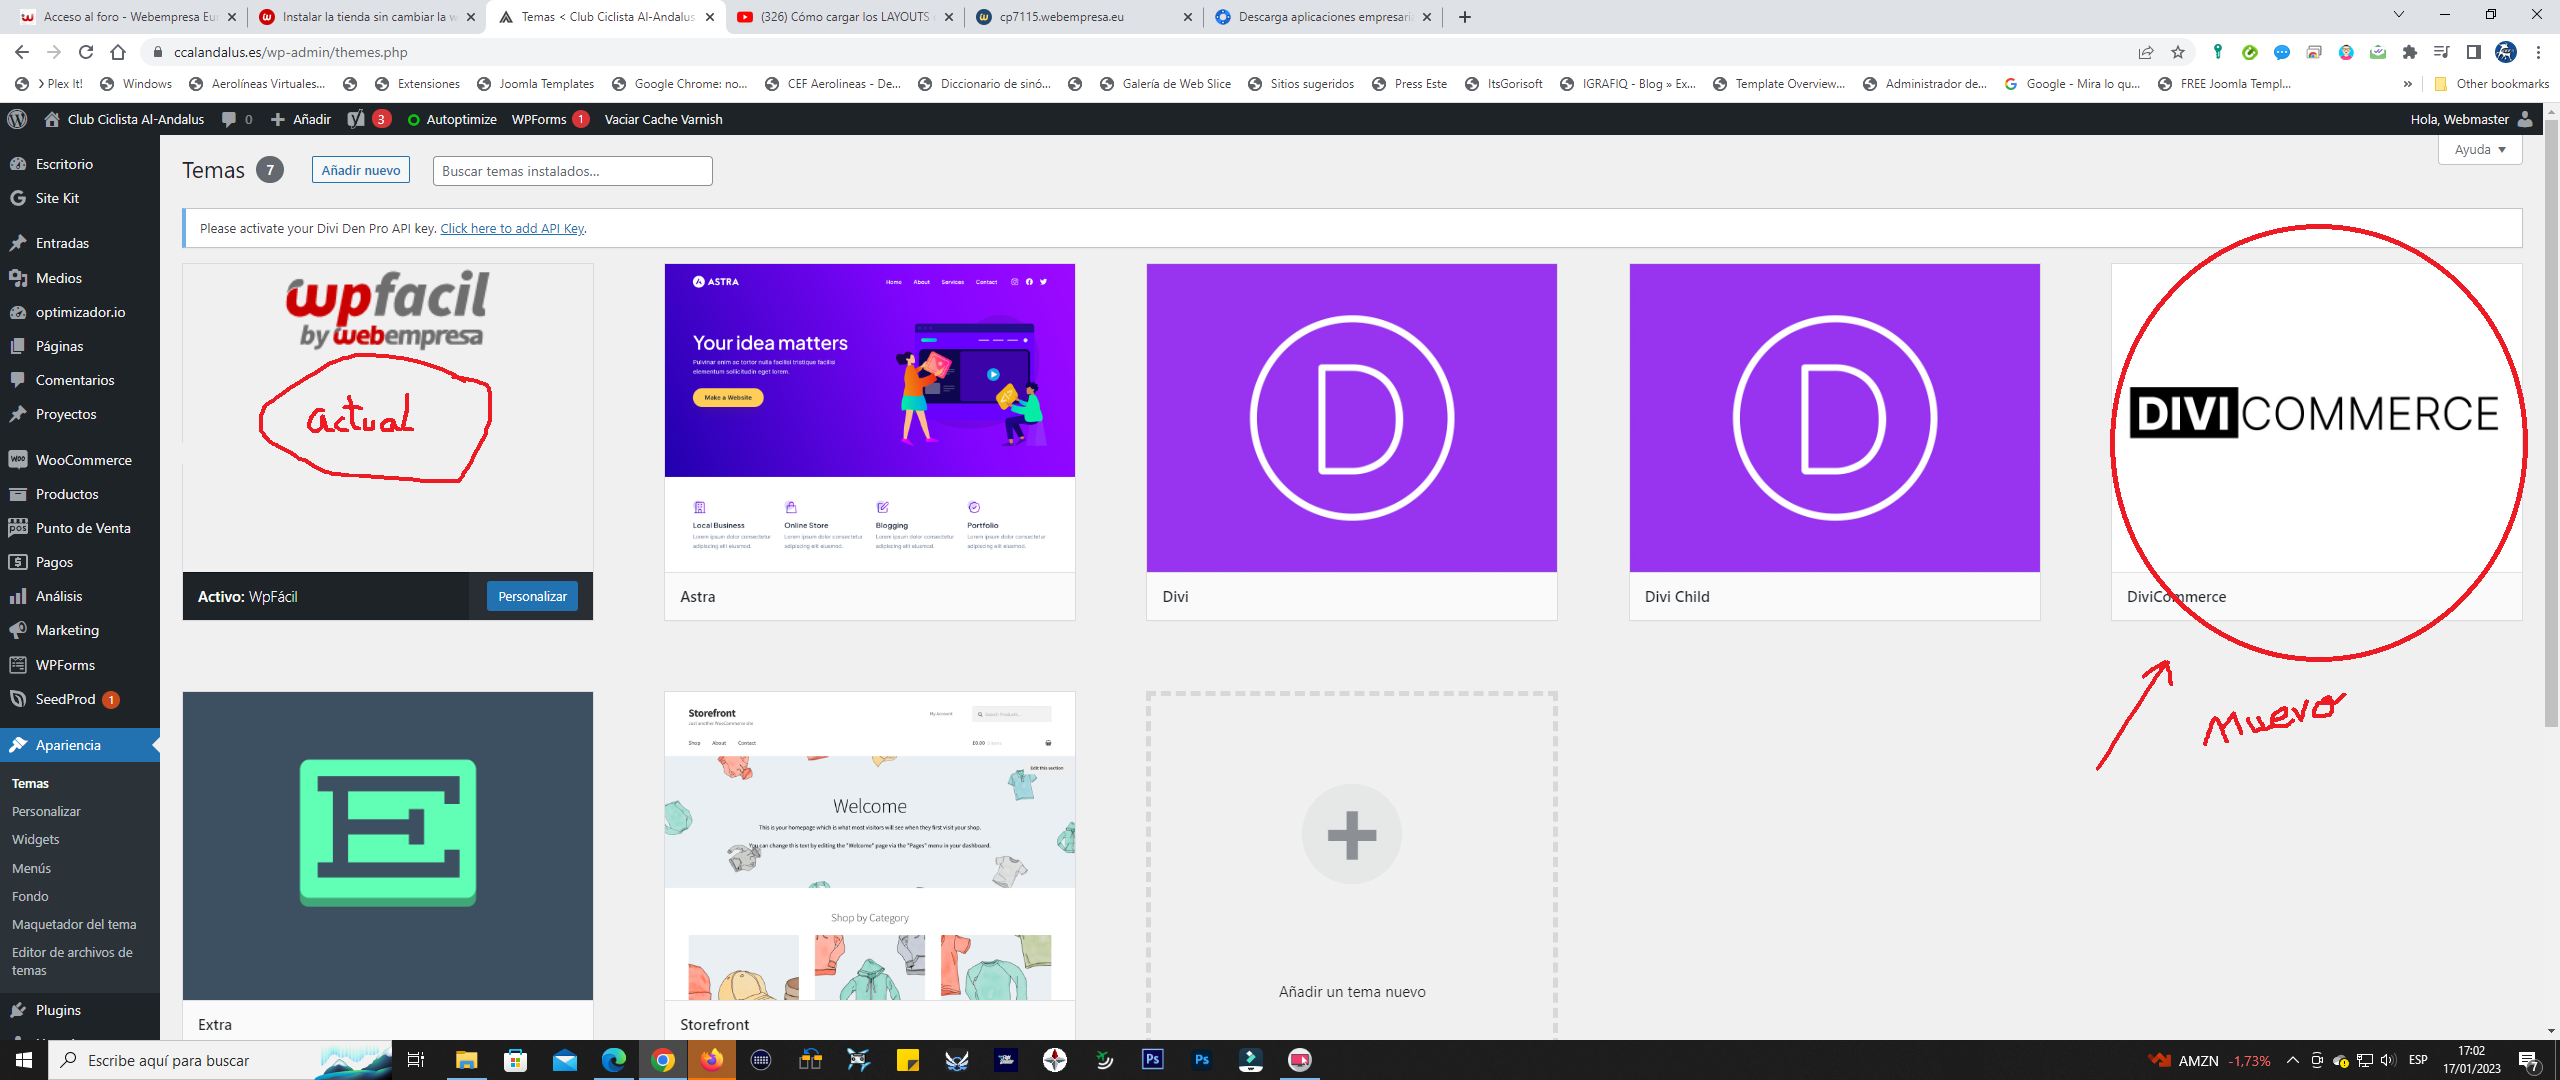Reload the page with browser refresh
2560x1080 pixels.
pyautogui.click(x=86, y=52)
